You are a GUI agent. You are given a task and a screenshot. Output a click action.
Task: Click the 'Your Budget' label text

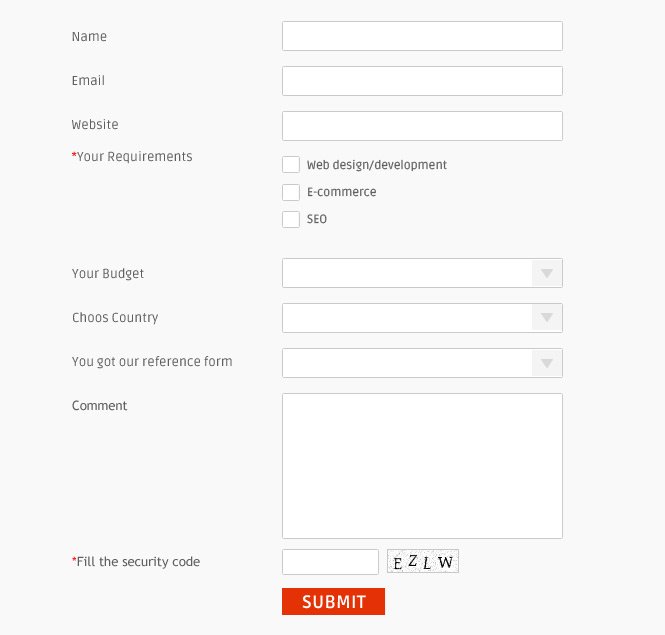click(108, 274)
